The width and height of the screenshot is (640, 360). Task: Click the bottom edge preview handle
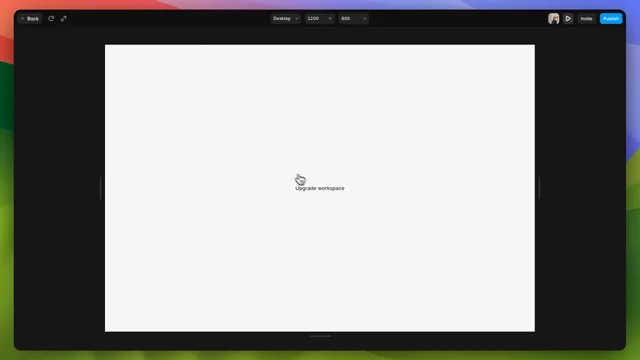pos(320,336)
